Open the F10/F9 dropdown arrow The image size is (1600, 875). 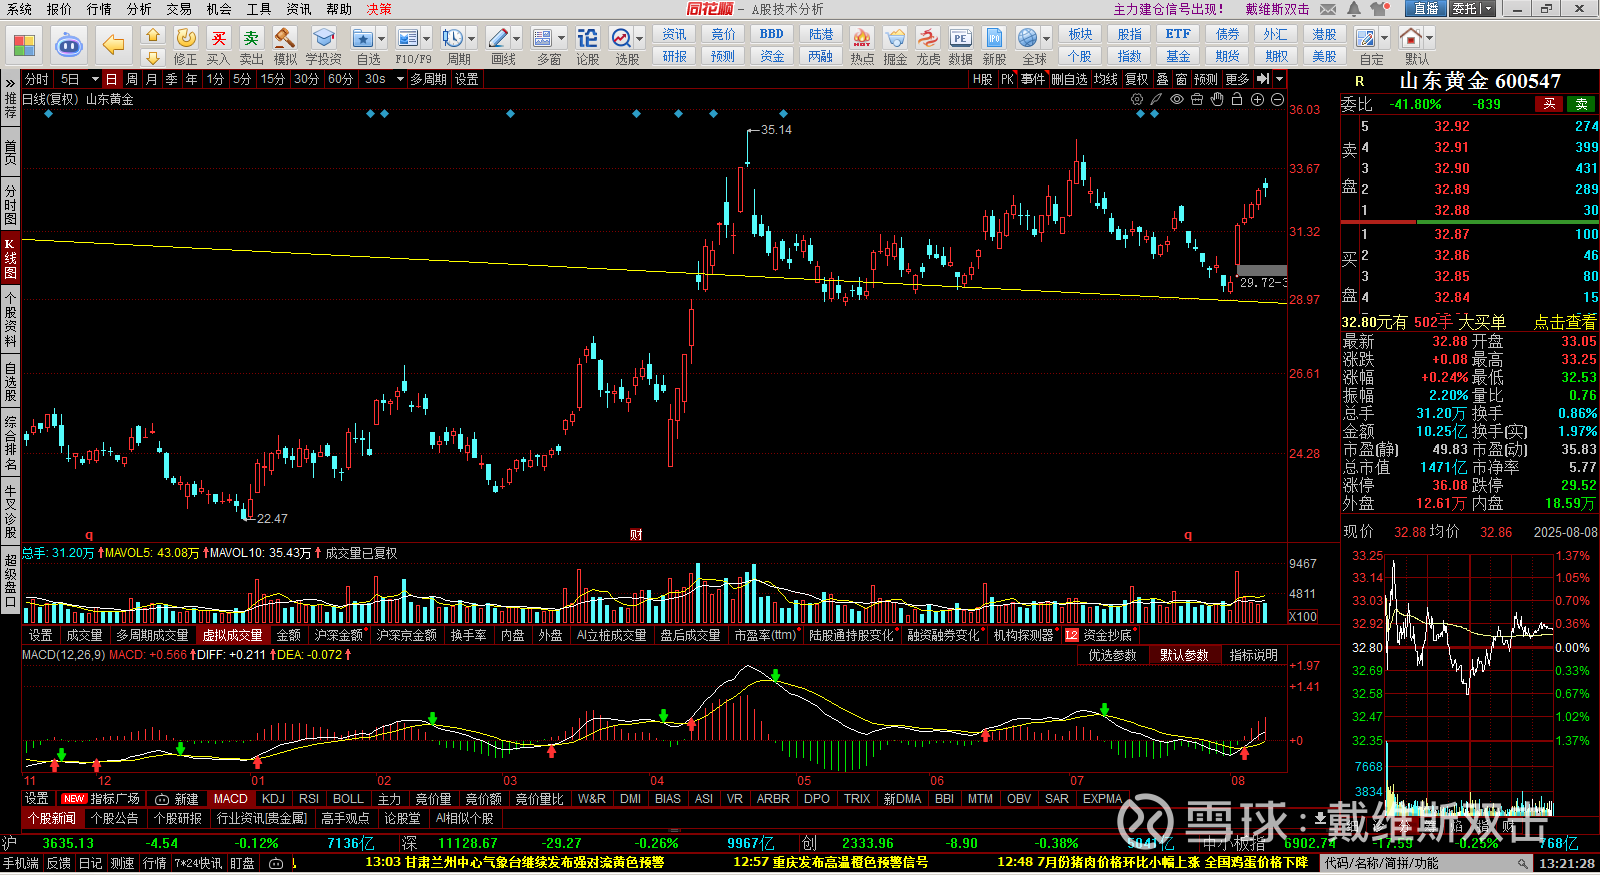(x=427, y=38)
